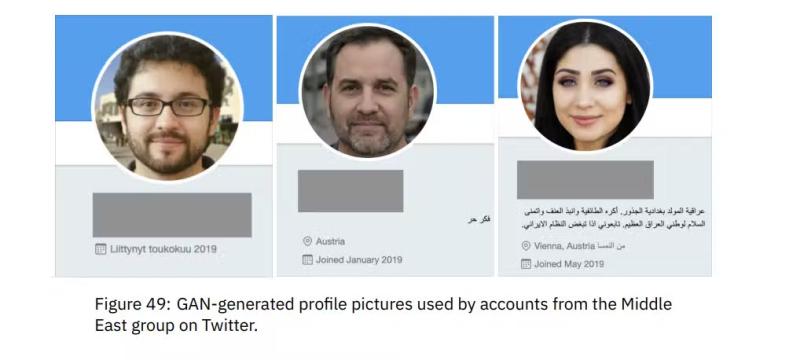This screenshot has height=360, width=800.
Task: Select the Liittynyt toukokuu 2019 text
Action: [163, 249]
